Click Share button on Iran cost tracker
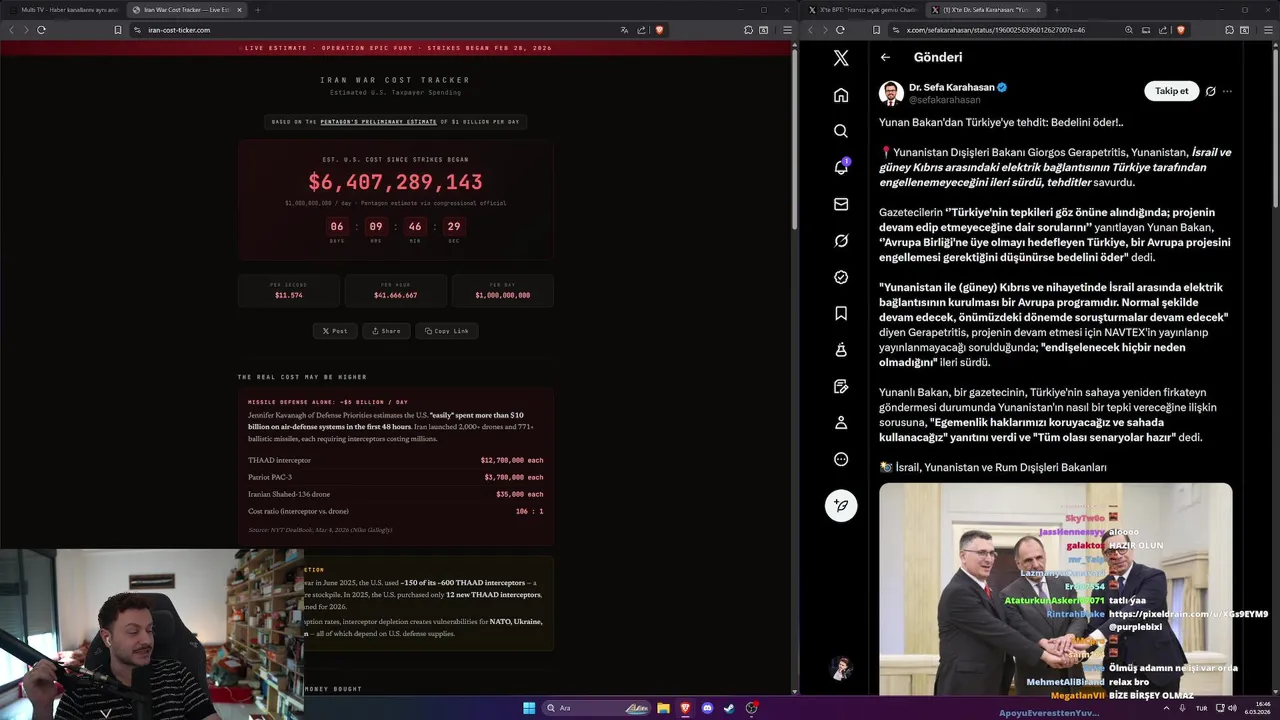The height and width of the screenshot is (720, 1280). [x=386, y=331]
